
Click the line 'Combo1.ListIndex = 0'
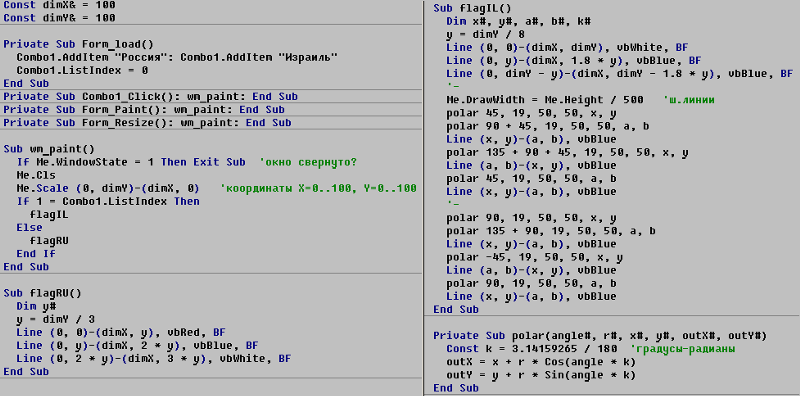coord(82,70)
